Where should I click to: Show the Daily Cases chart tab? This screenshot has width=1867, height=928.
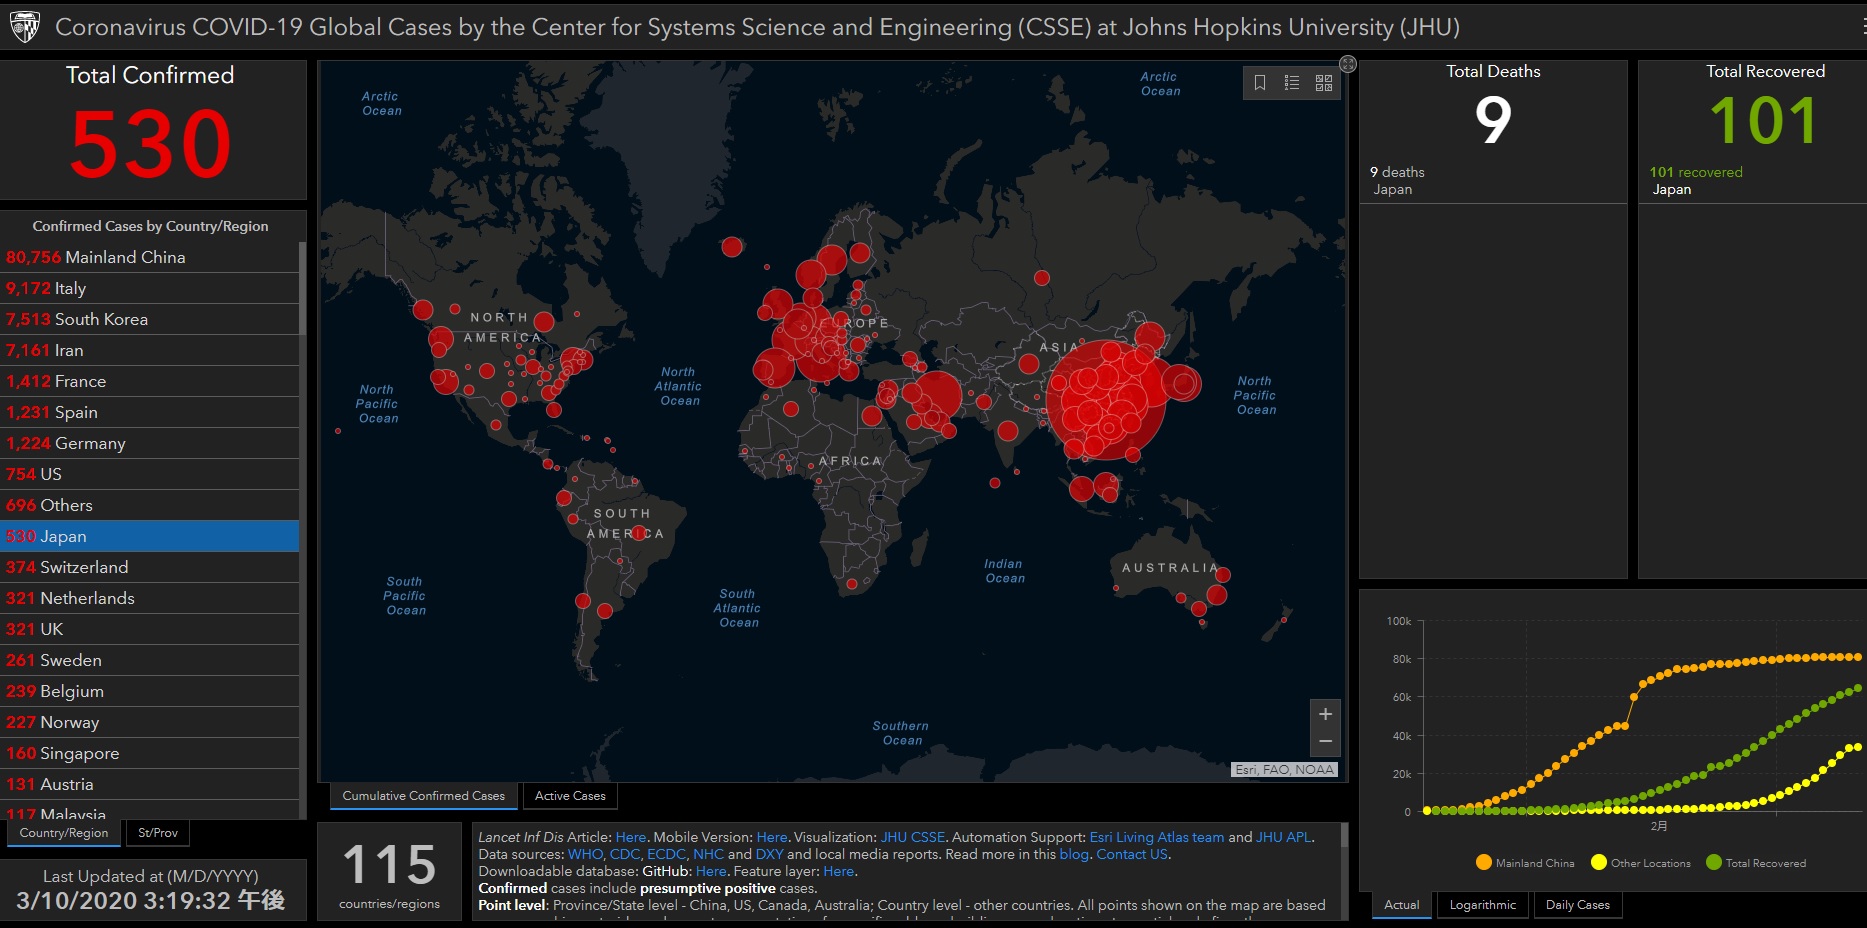pos(1577,905)
